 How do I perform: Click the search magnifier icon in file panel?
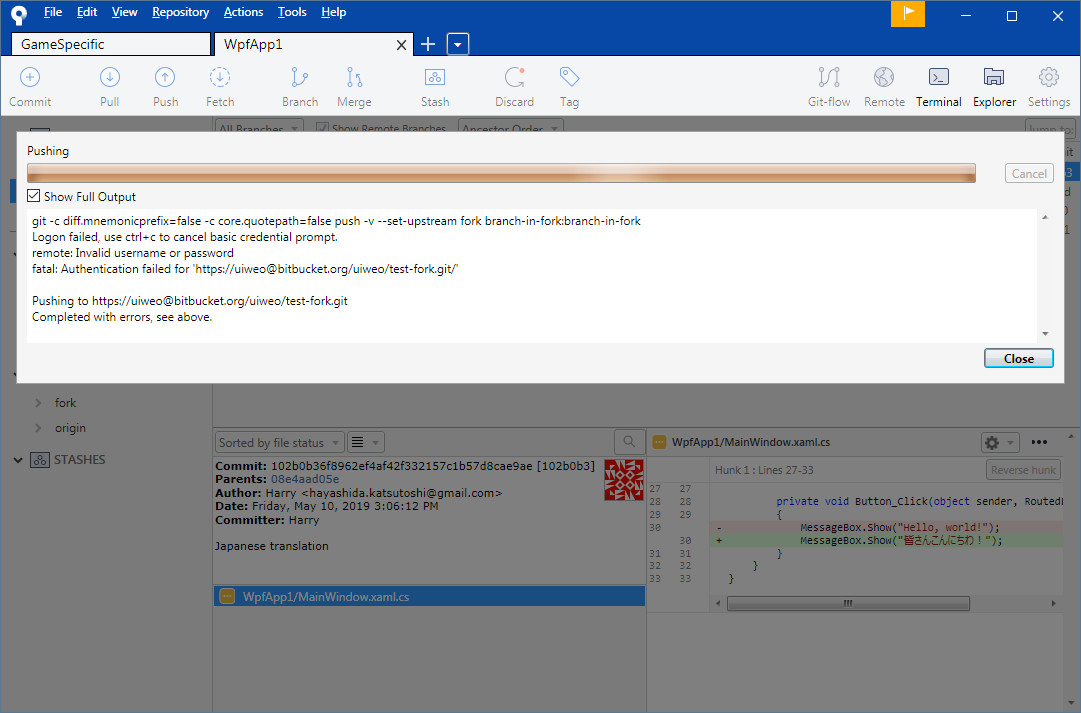tap(629, 442)
